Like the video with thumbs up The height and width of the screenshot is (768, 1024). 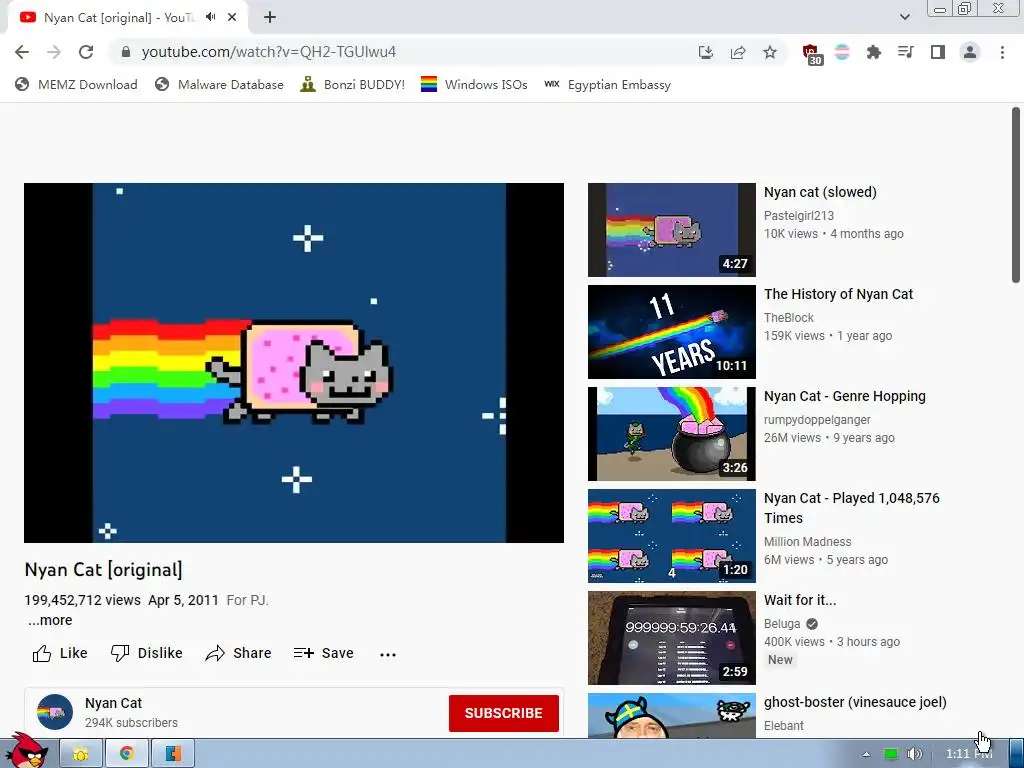[x=59, y=653]
